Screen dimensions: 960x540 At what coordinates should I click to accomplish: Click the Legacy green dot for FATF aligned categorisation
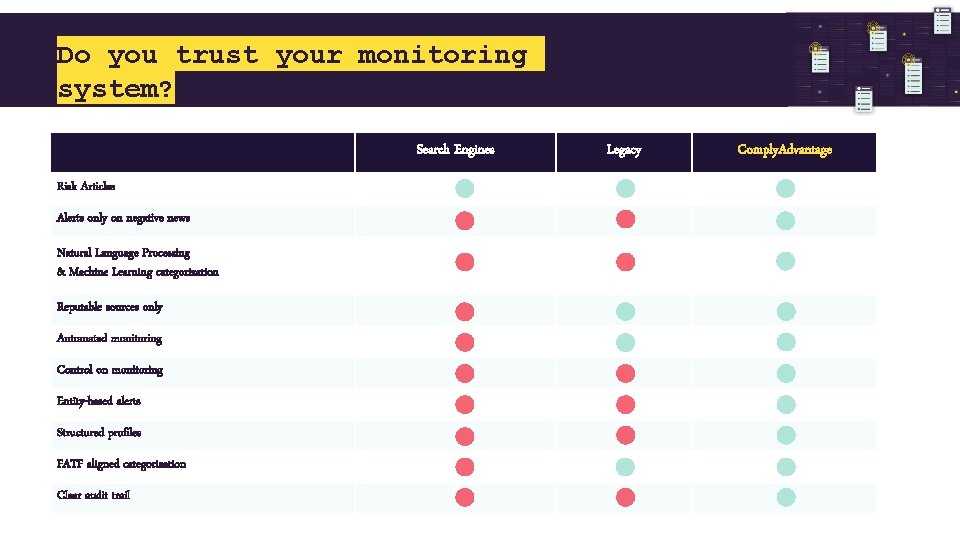tap(625, 467)
